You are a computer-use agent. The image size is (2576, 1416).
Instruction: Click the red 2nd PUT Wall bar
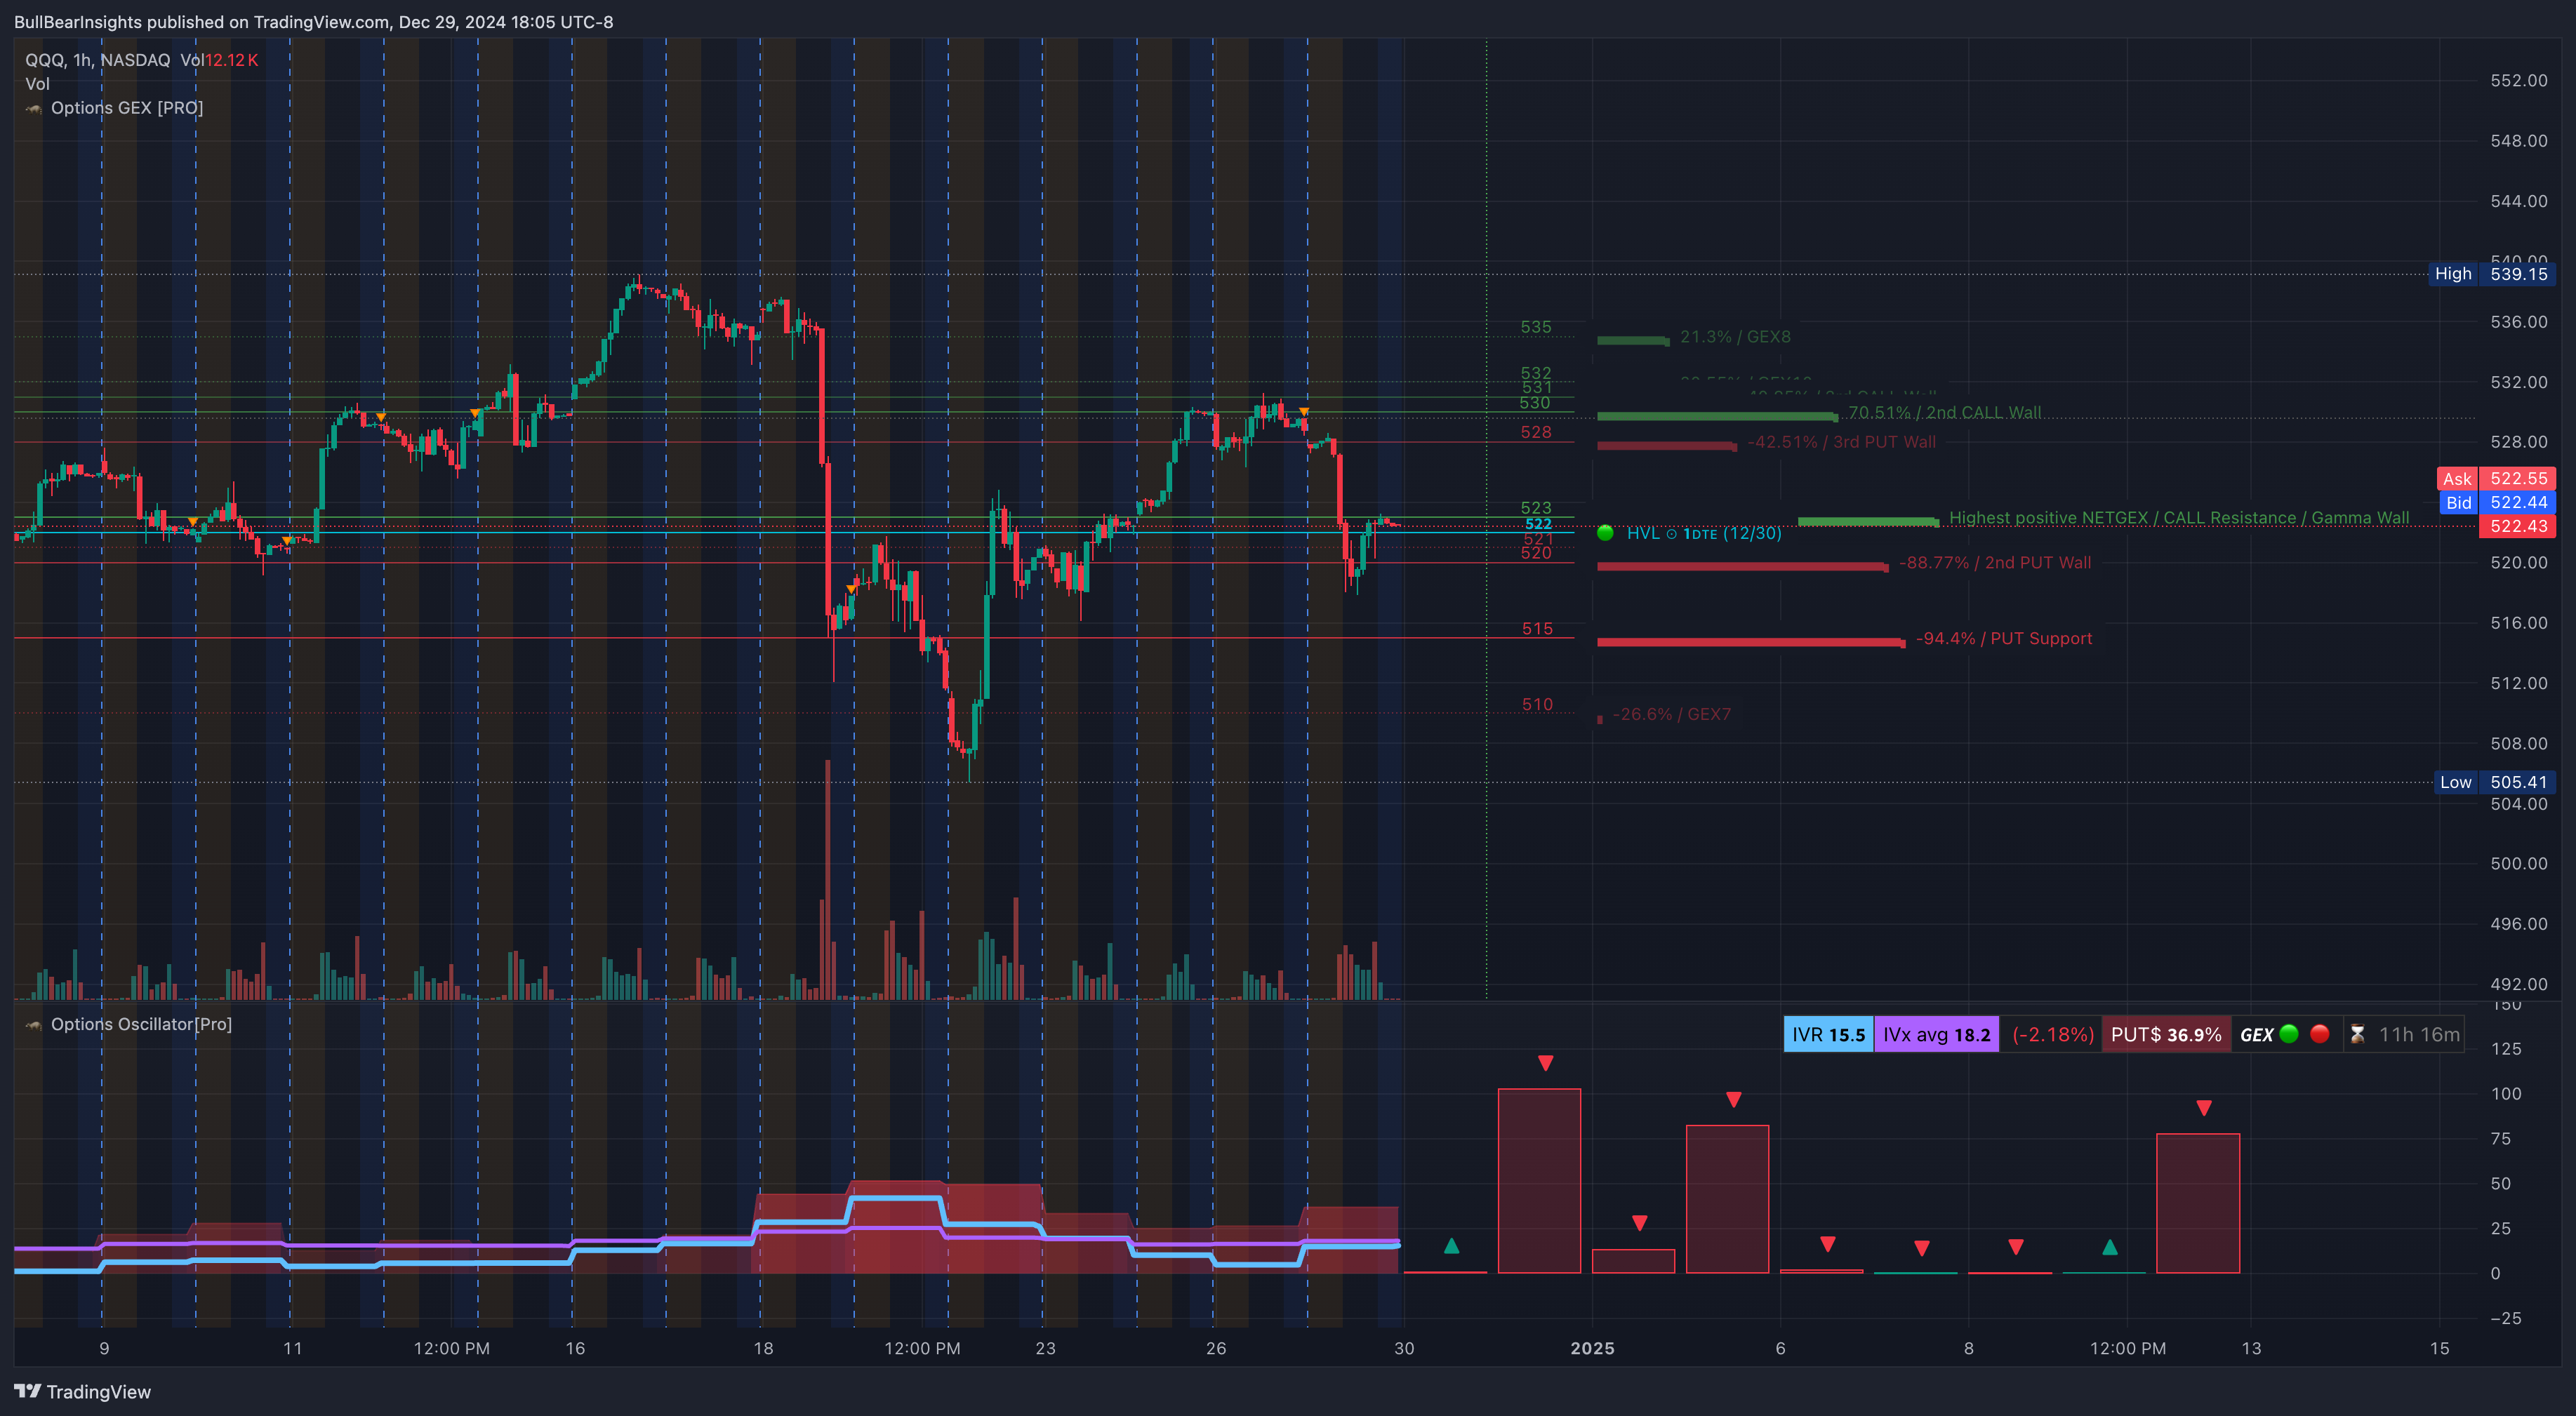tap(1742, 567)
